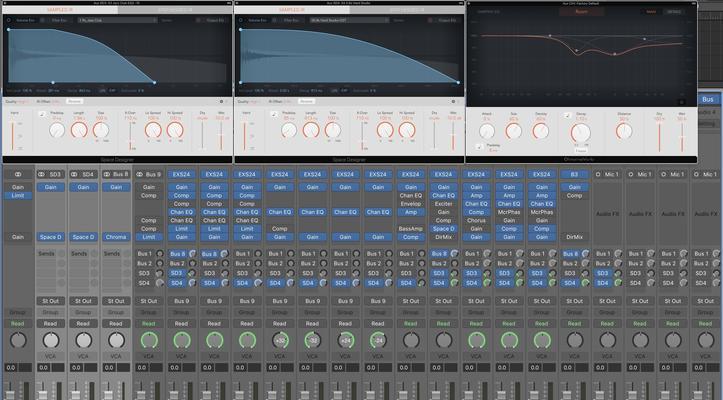This screenshot has width=723, height=400.
Task: Click Predelay sync note icon, middle Space Designer
Action: click(x=274, y=114)
